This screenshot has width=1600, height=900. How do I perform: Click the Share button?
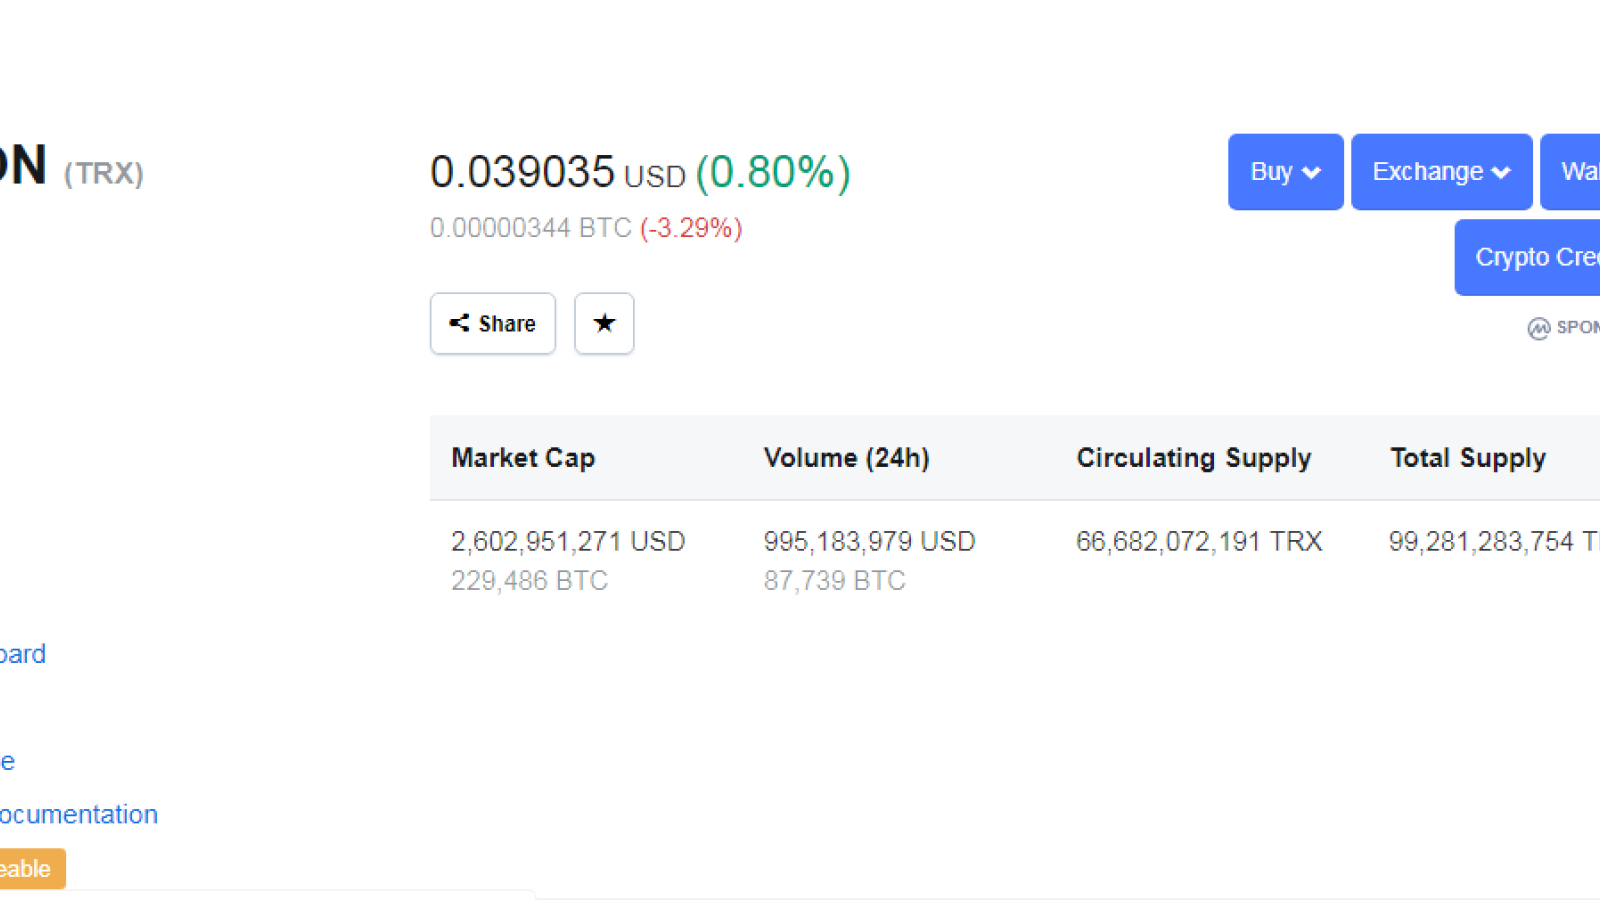(492, 323)
